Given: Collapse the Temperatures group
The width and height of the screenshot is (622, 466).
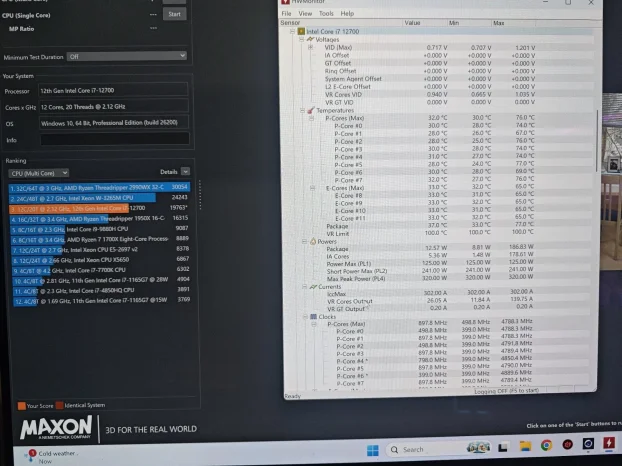Looking at the screenshot, I should pos(302,111).
